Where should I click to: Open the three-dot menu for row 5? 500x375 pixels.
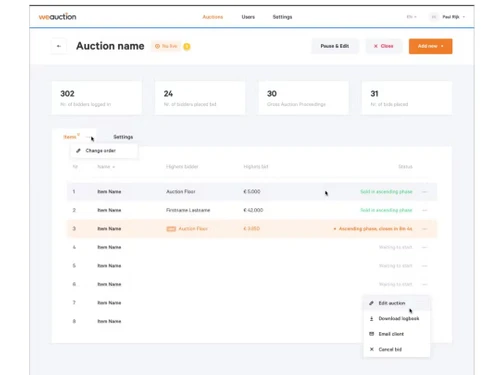[424, 266]
